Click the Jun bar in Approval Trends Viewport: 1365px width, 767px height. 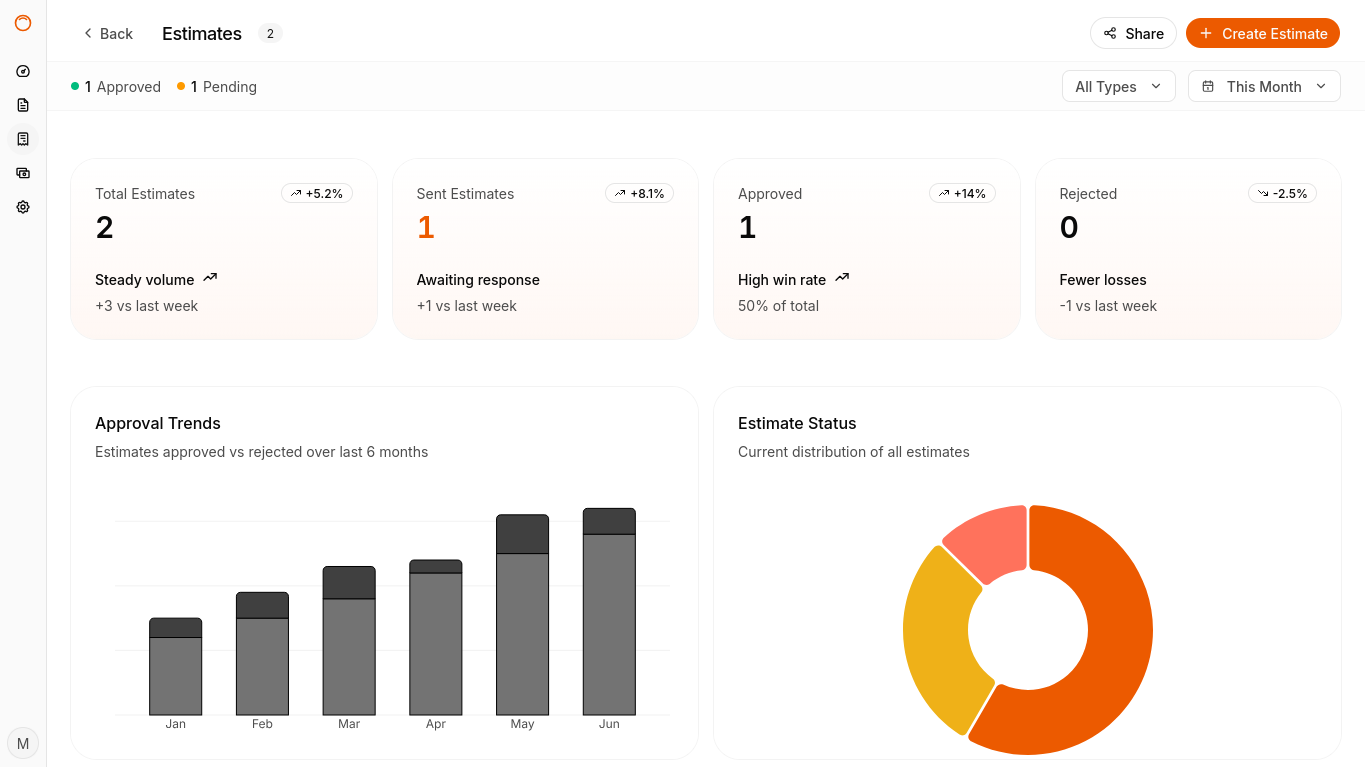pos(609,612)
